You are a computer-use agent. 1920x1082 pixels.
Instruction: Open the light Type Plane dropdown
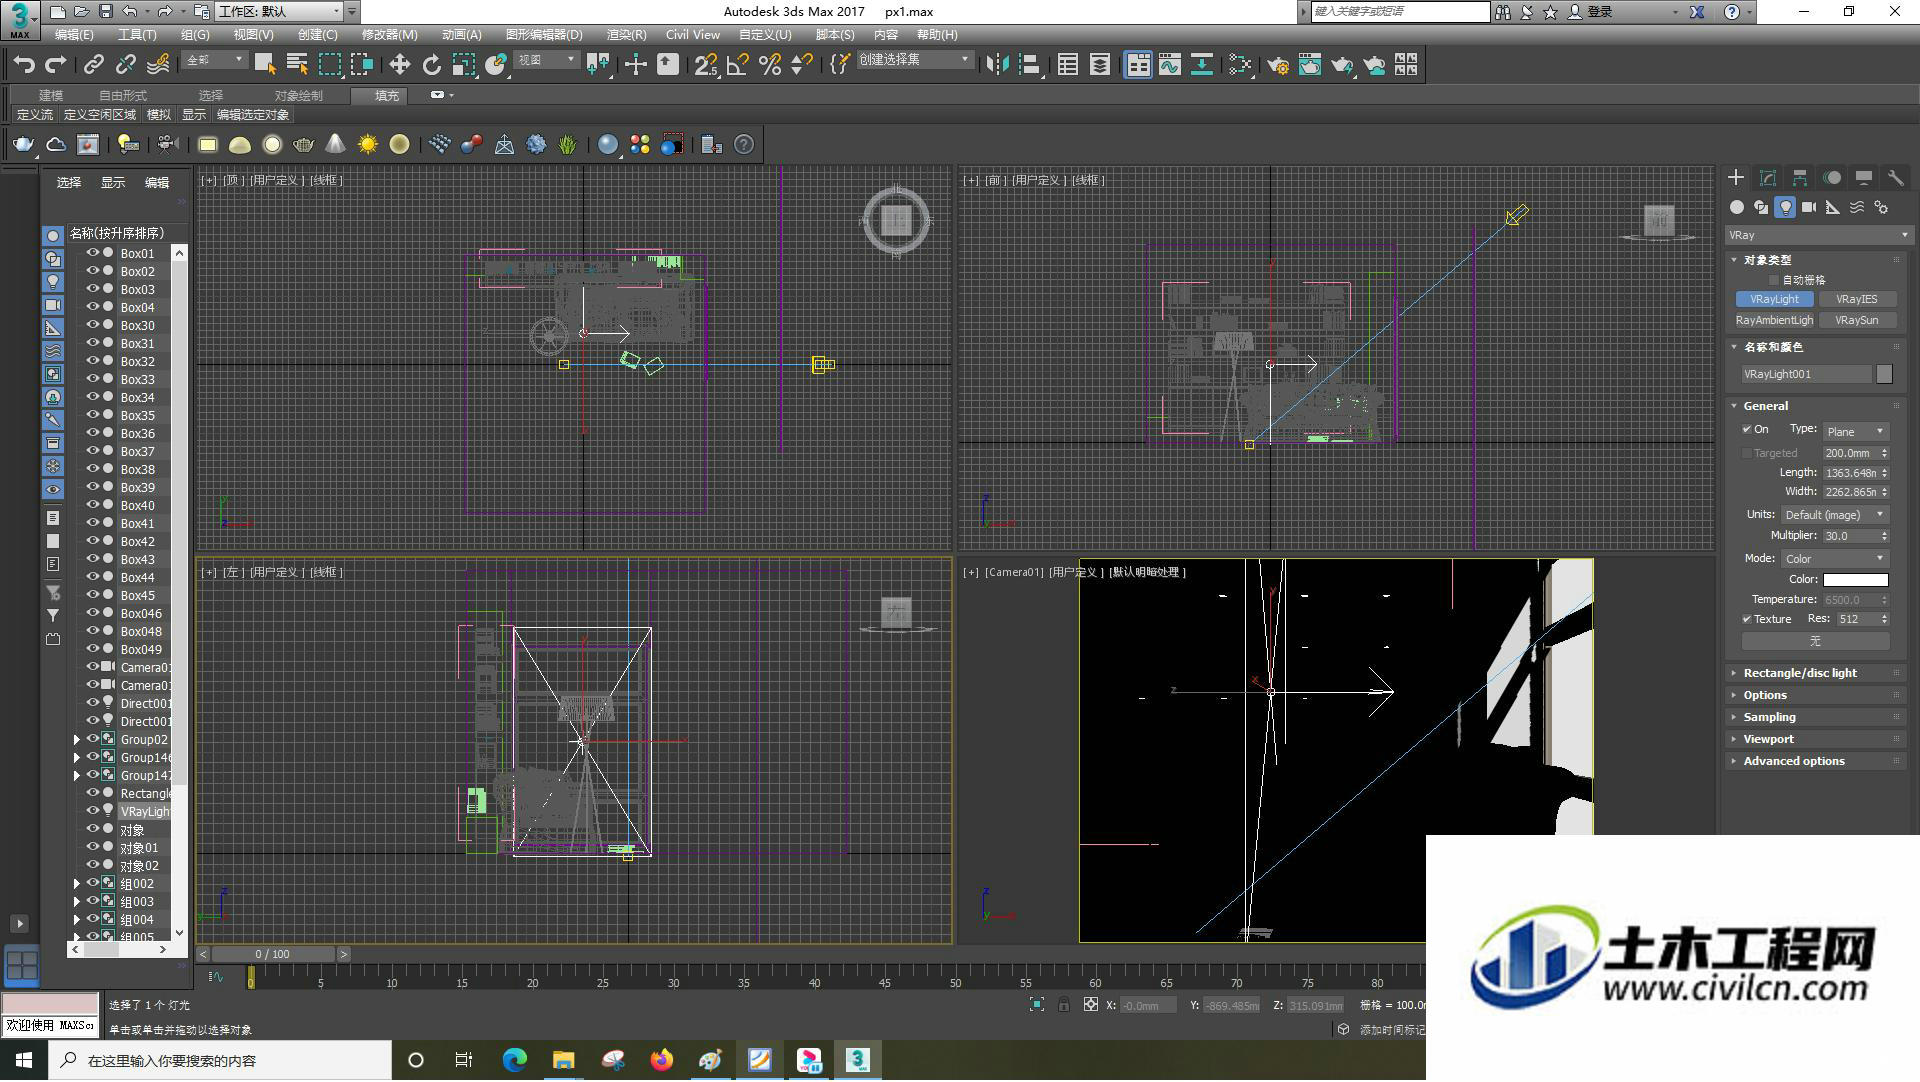(1856, 432)
